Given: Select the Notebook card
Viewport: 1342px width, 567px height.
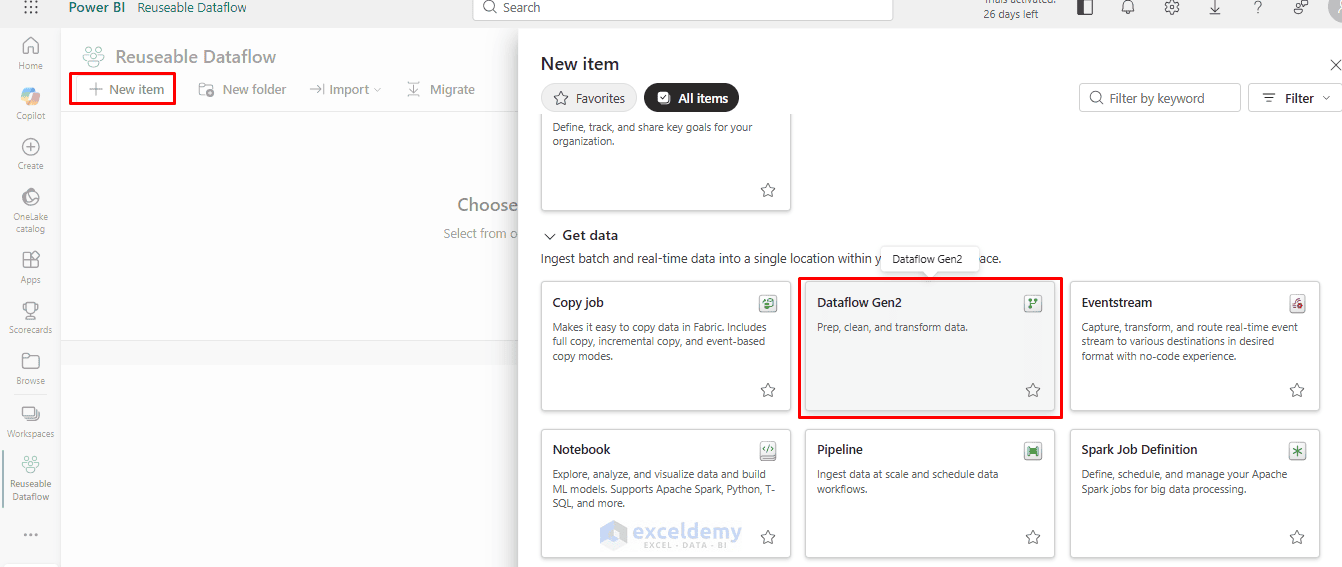Looking at the screenshot, I should (666, 493).
